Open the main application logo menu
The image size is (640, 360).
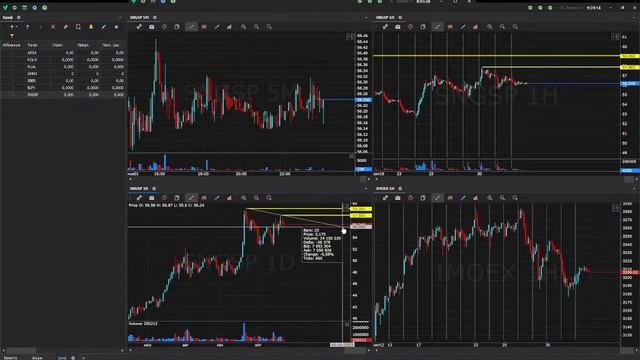[x=5, y=7]
